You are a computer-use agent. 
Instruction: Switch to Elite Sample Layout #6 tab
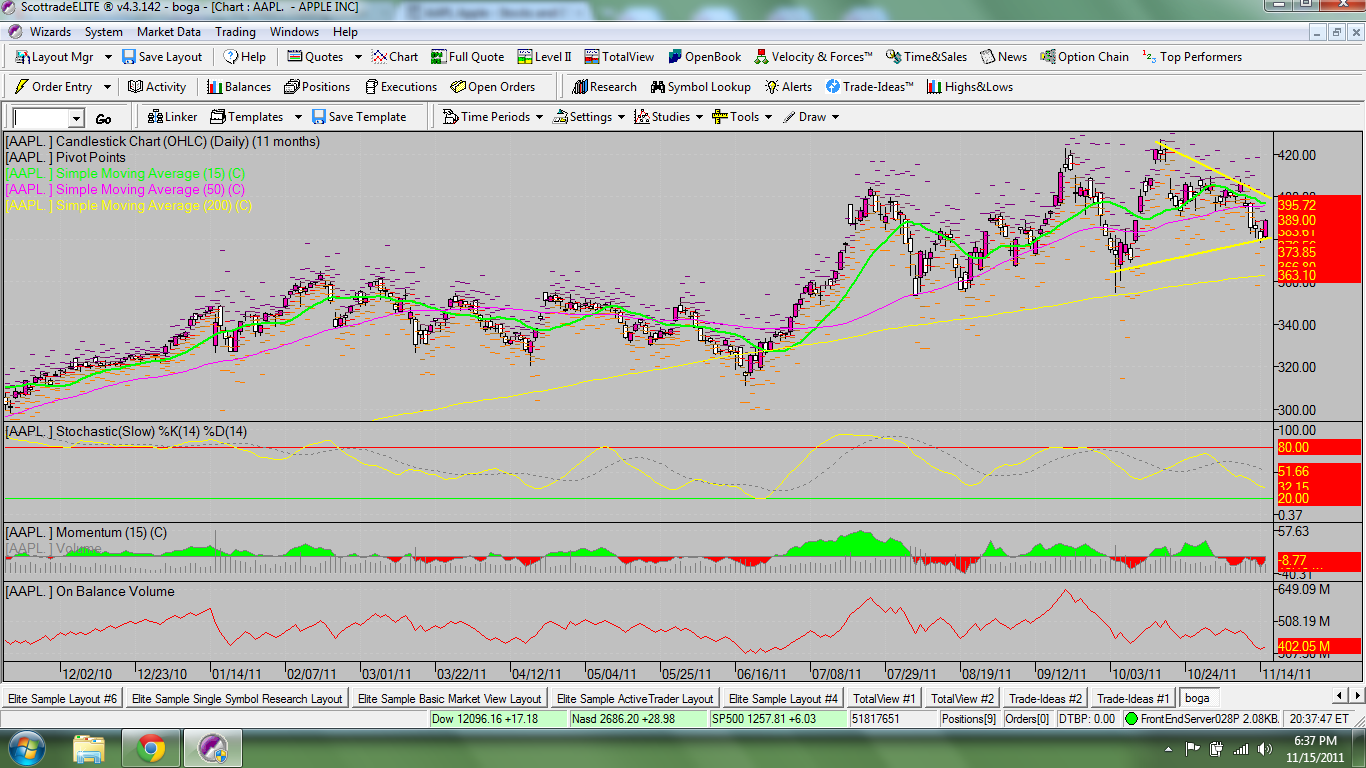[x=62, y=699]
